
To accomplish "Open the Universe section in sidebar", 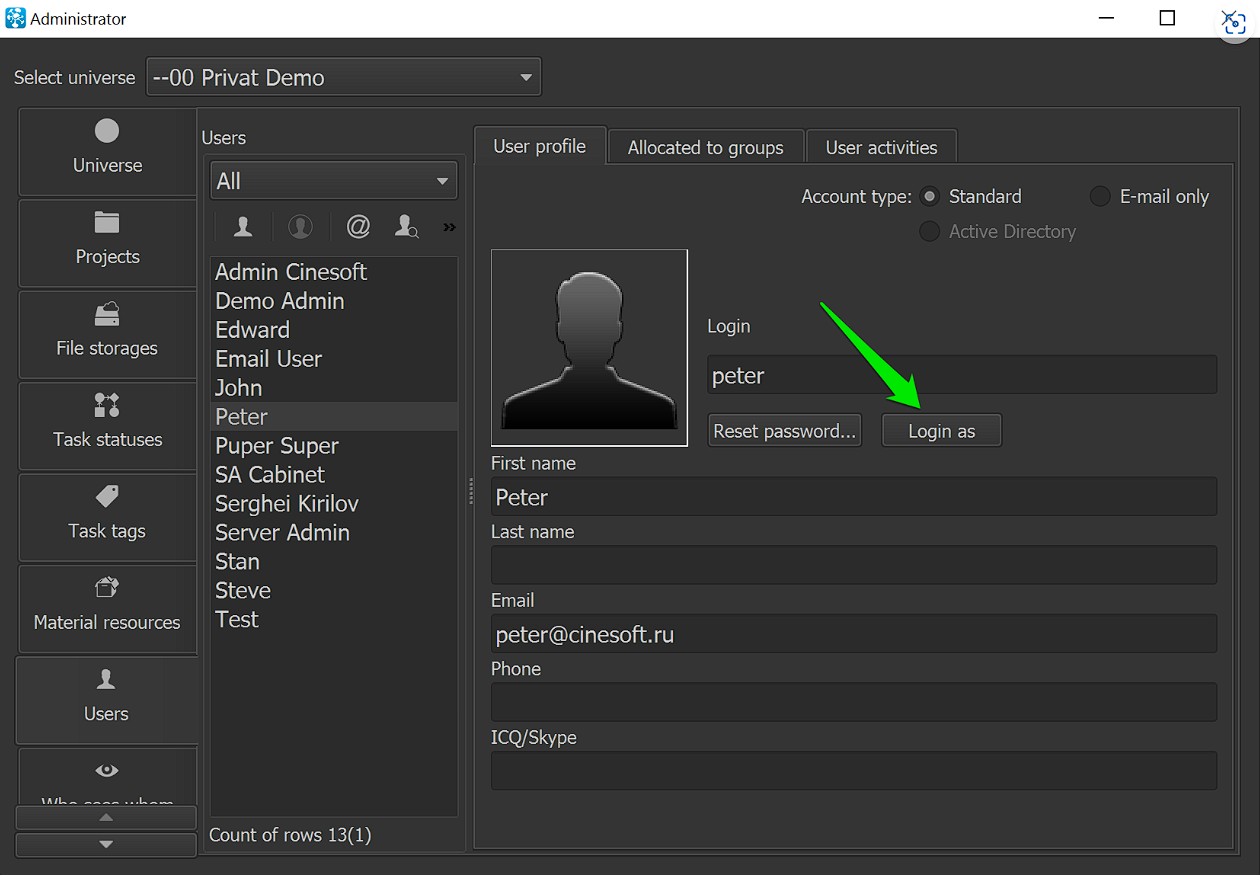I will pyautogui.click(x=107, y=151).
